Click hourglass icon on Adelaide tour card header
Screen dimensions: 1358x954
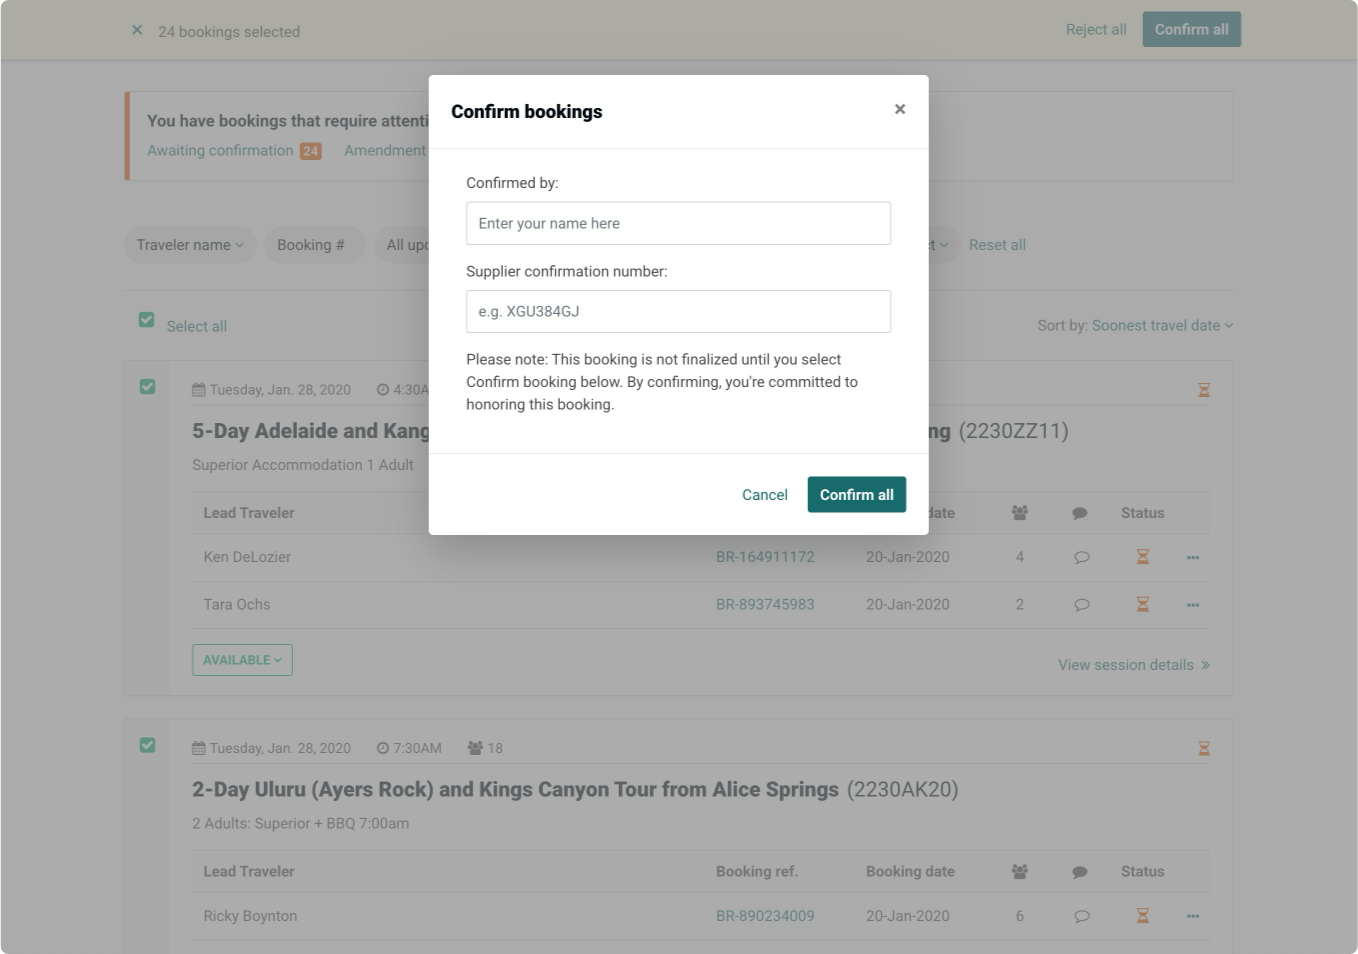(x=1204, y=390)
